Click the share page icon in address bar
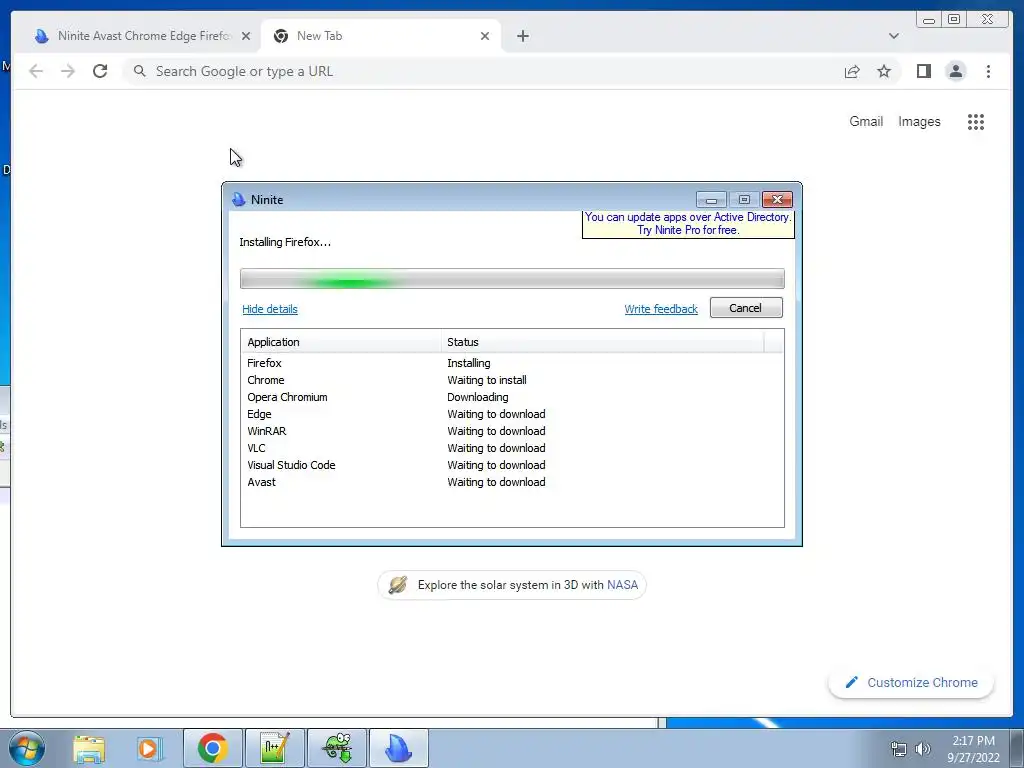1024x768 pixels. coord(852,71)
